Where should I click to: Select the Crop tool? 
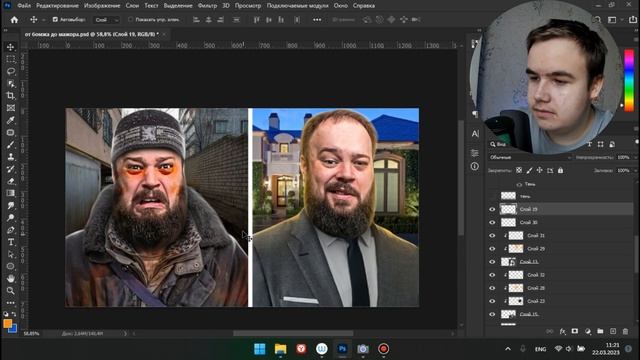[x=11, y=96]
